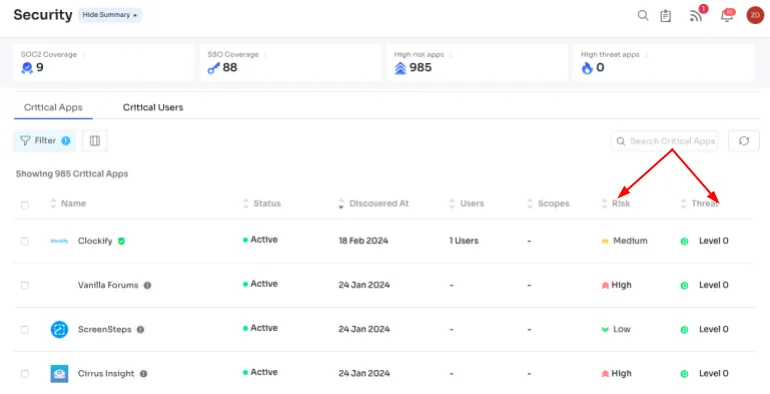Check the Cirrus Insight row checkbox
Screen dimensions: 770x394
click(25, 374)
